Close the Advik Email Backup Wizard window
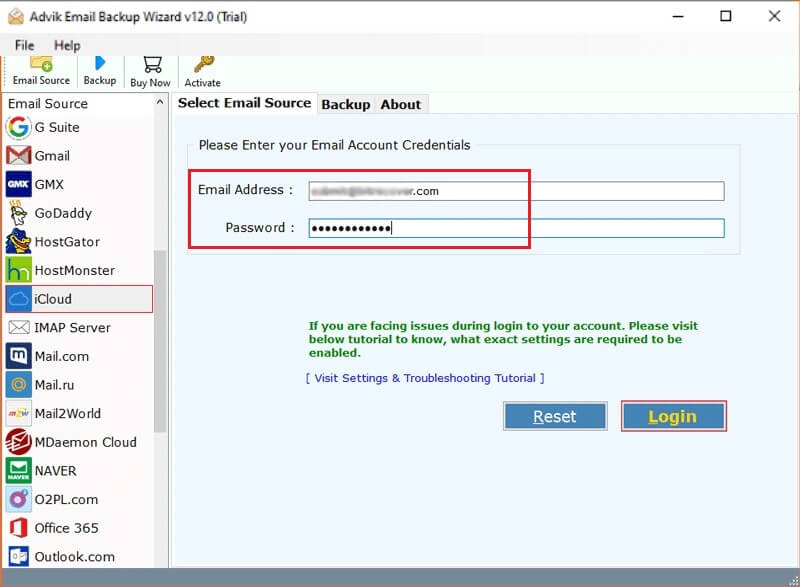 [x=774, y=16]
